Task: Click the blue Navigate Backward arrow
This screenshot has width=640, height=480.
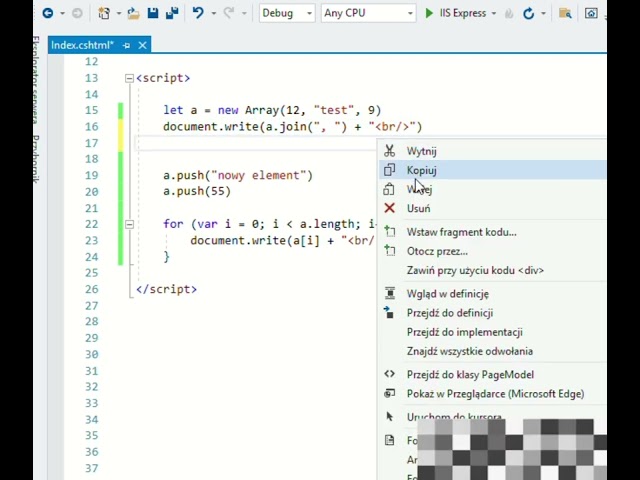Action: (48, 13)
